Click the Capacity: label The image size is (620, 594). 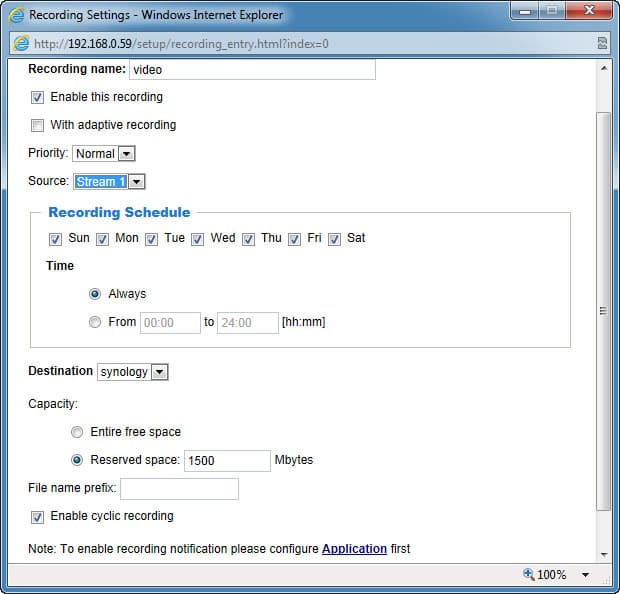tap(53, 404)
